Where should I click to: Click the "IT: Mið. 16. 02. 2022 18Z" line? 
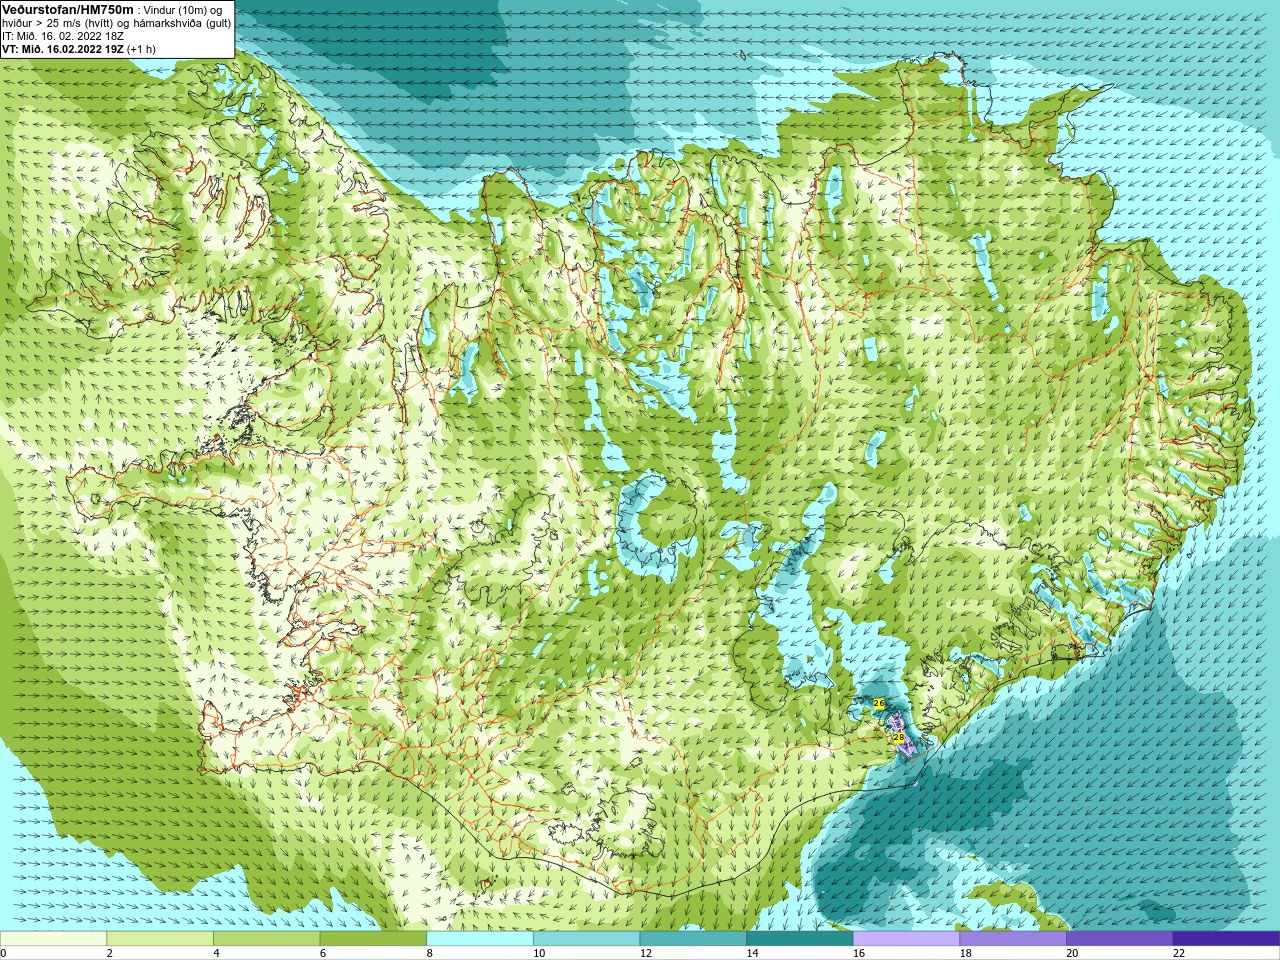point(63,36)
